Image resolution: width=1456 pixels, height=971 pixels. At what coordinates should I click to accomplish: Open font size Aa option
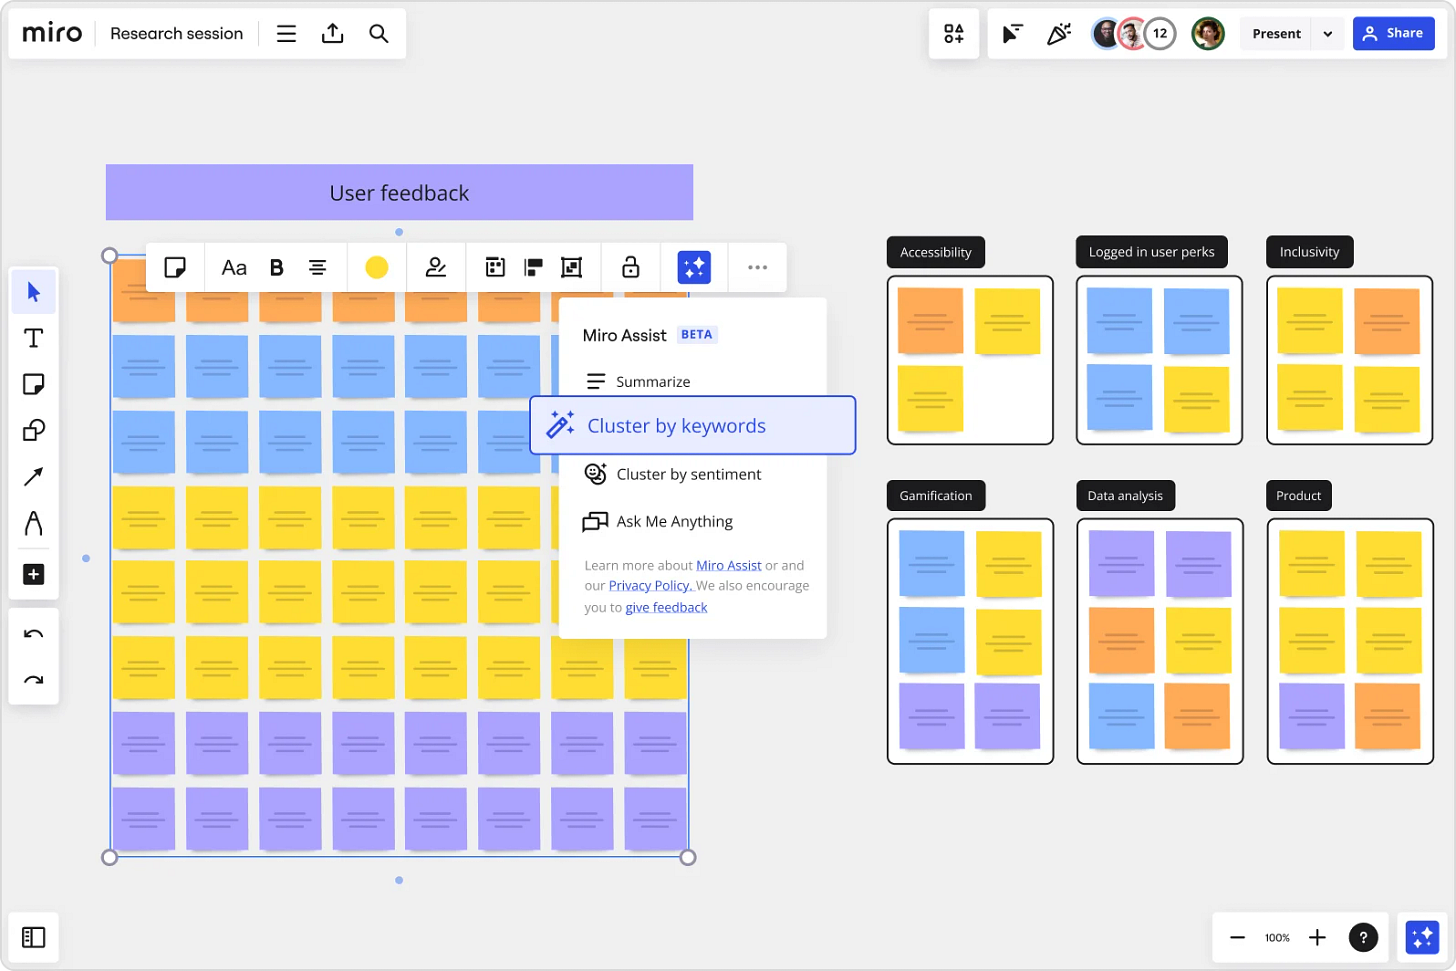(x=234, y=267)
